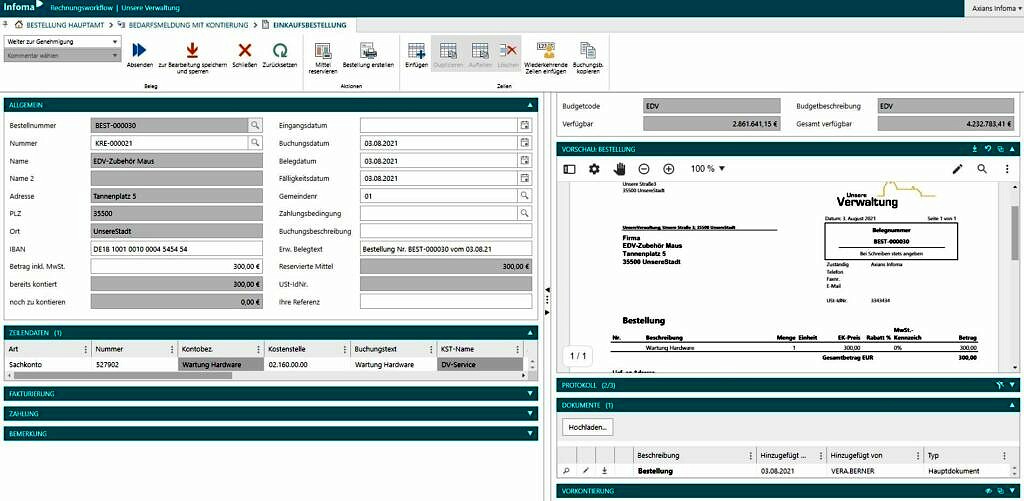Click Einkaufsbestellung breadcrumb
Image resolution: width=1024 pixels, height=501 pixels.
[309, 25]
